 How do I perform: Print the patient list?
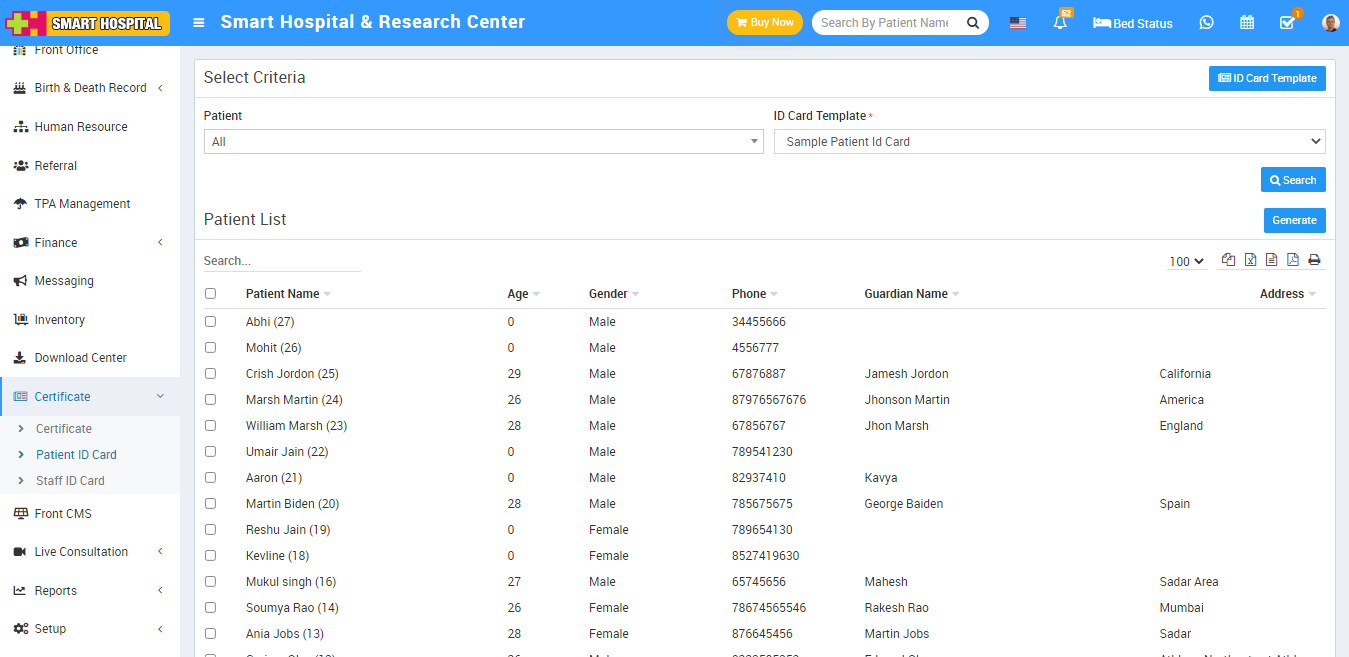click(x=1314, y=260)
